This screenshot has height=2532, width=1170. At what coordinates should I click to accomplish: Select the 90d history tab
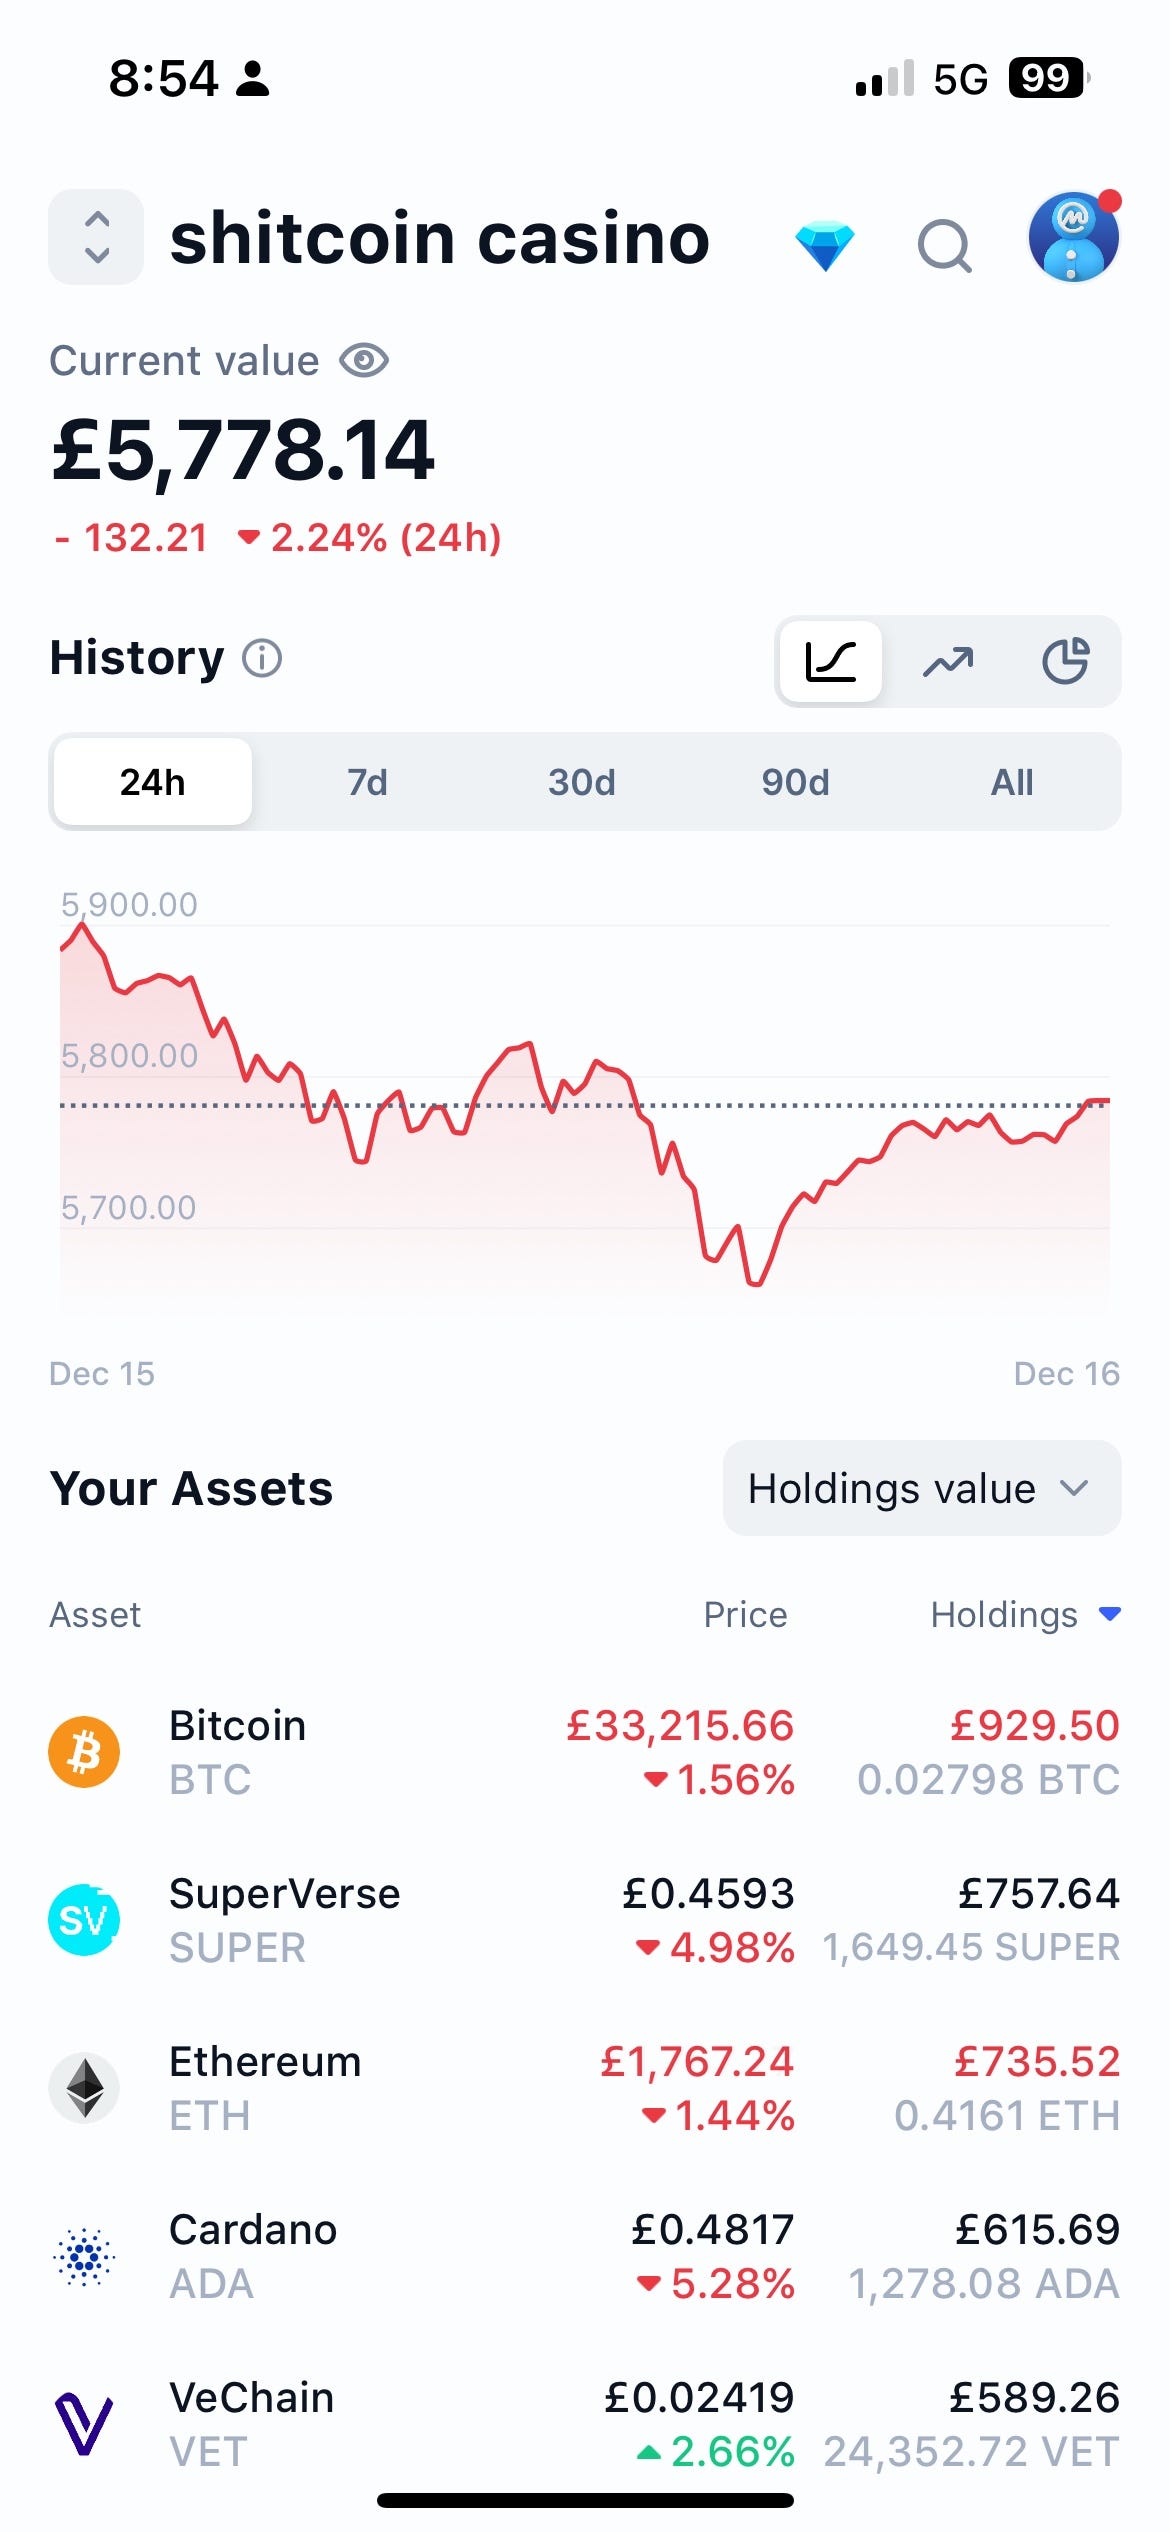pyautogui.click(x=795, y=782)
